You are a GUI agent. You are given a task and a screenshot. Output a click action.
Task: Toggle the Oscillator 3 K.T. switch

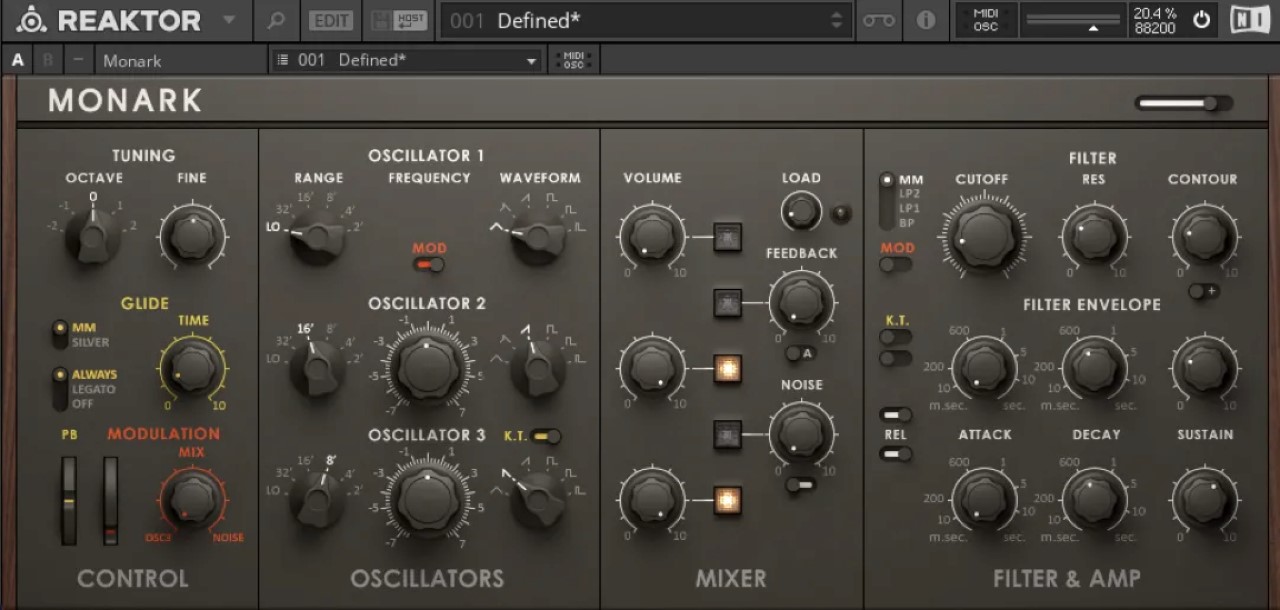pos(547,436)
